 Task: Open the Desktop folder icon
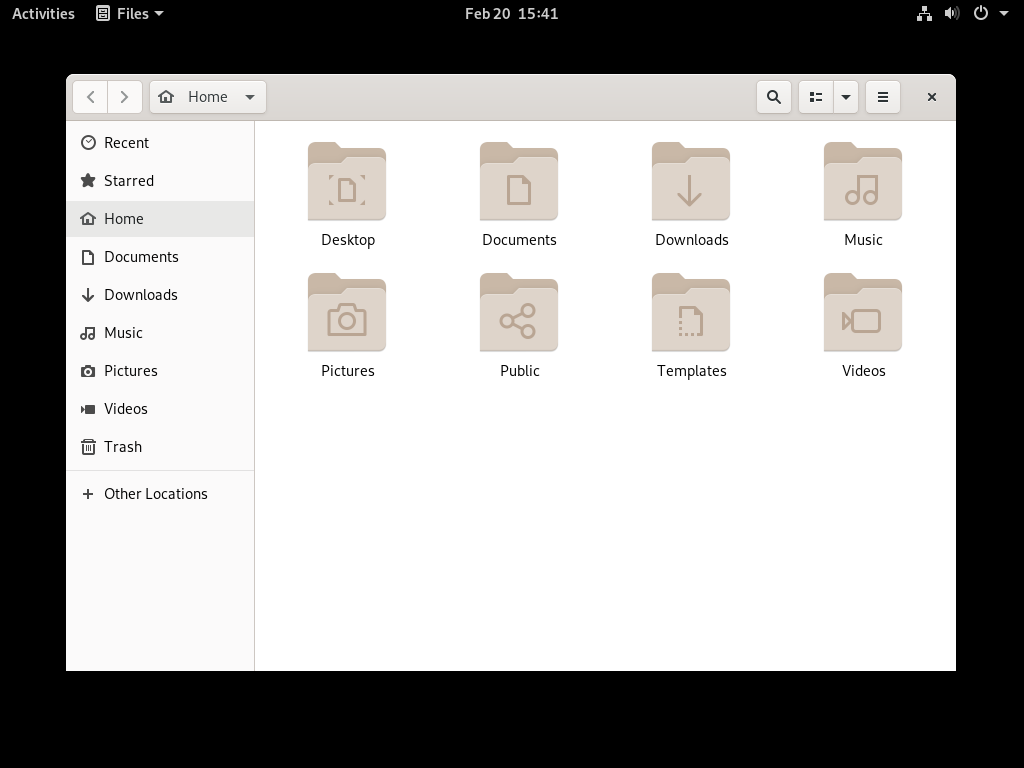pos(347,182)
